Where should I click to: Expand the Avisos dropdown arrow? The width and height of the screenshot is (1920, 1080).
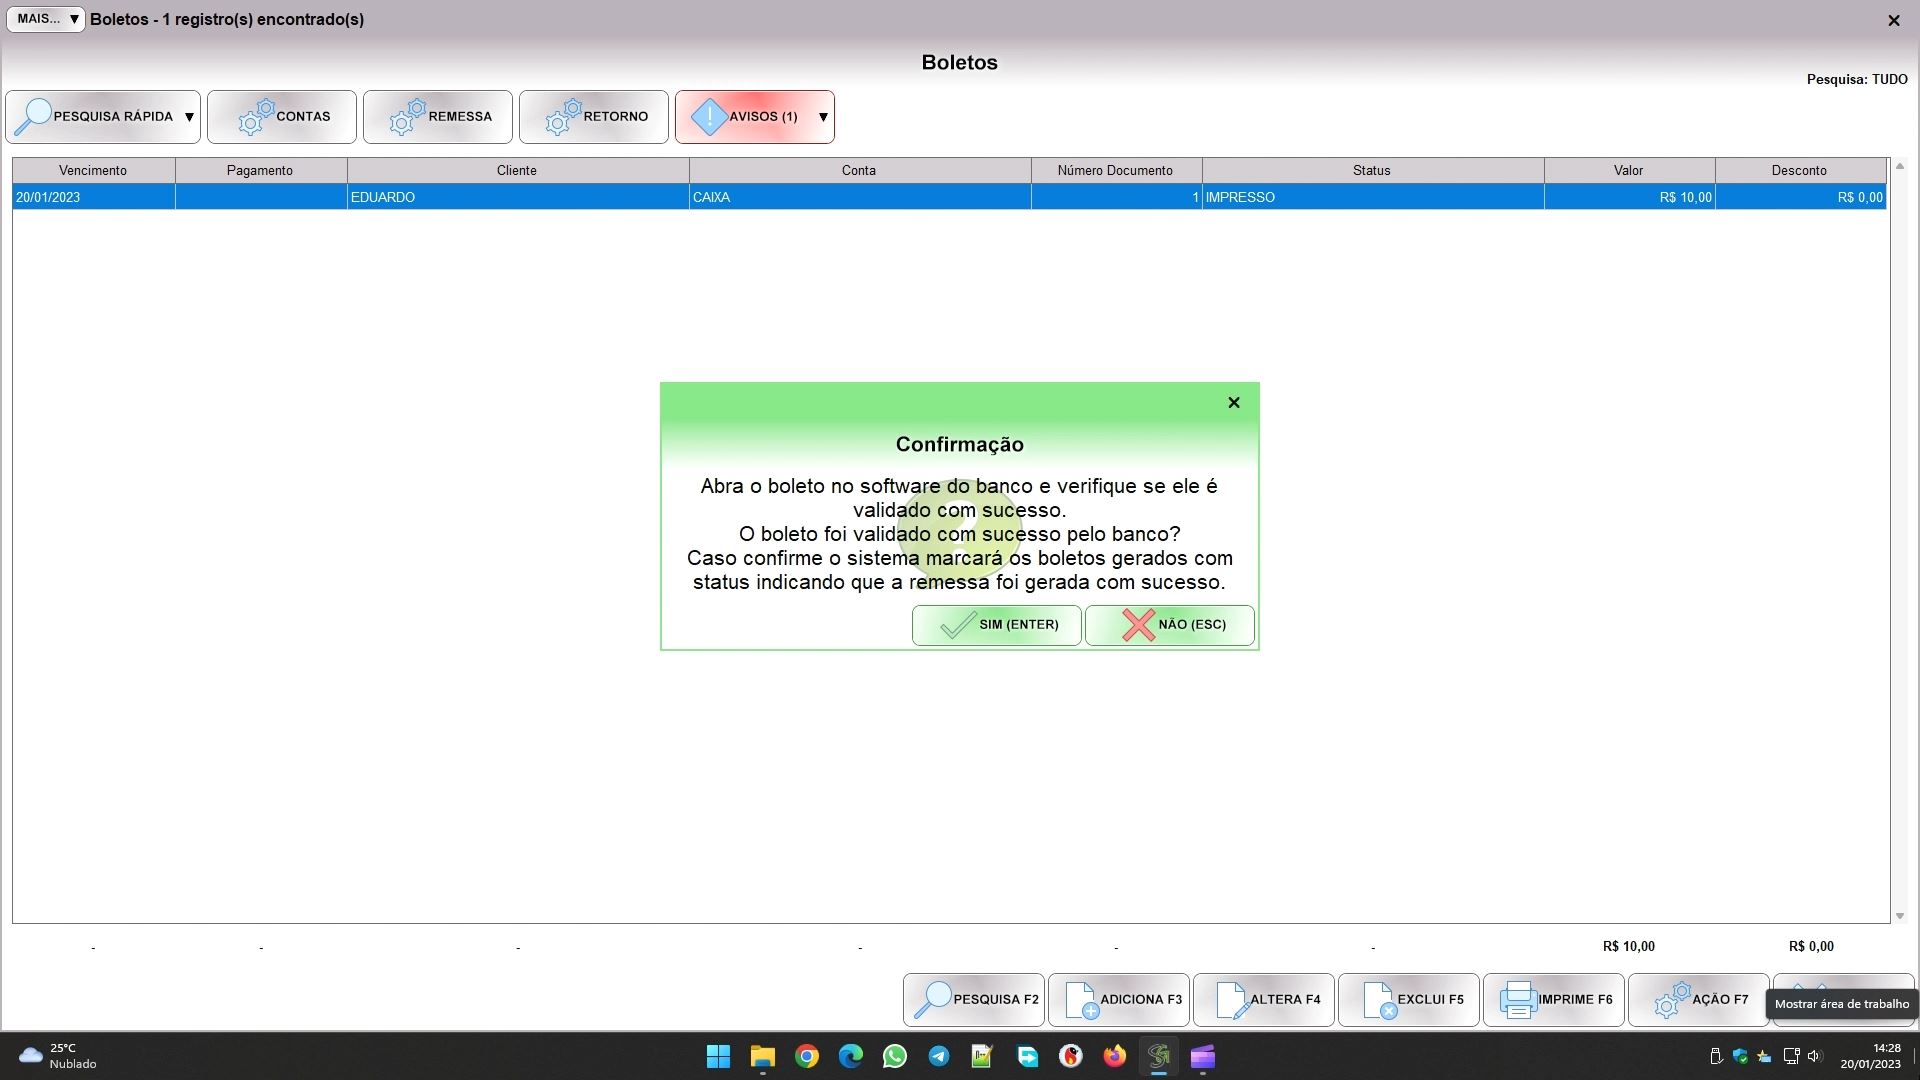point(823,117)
